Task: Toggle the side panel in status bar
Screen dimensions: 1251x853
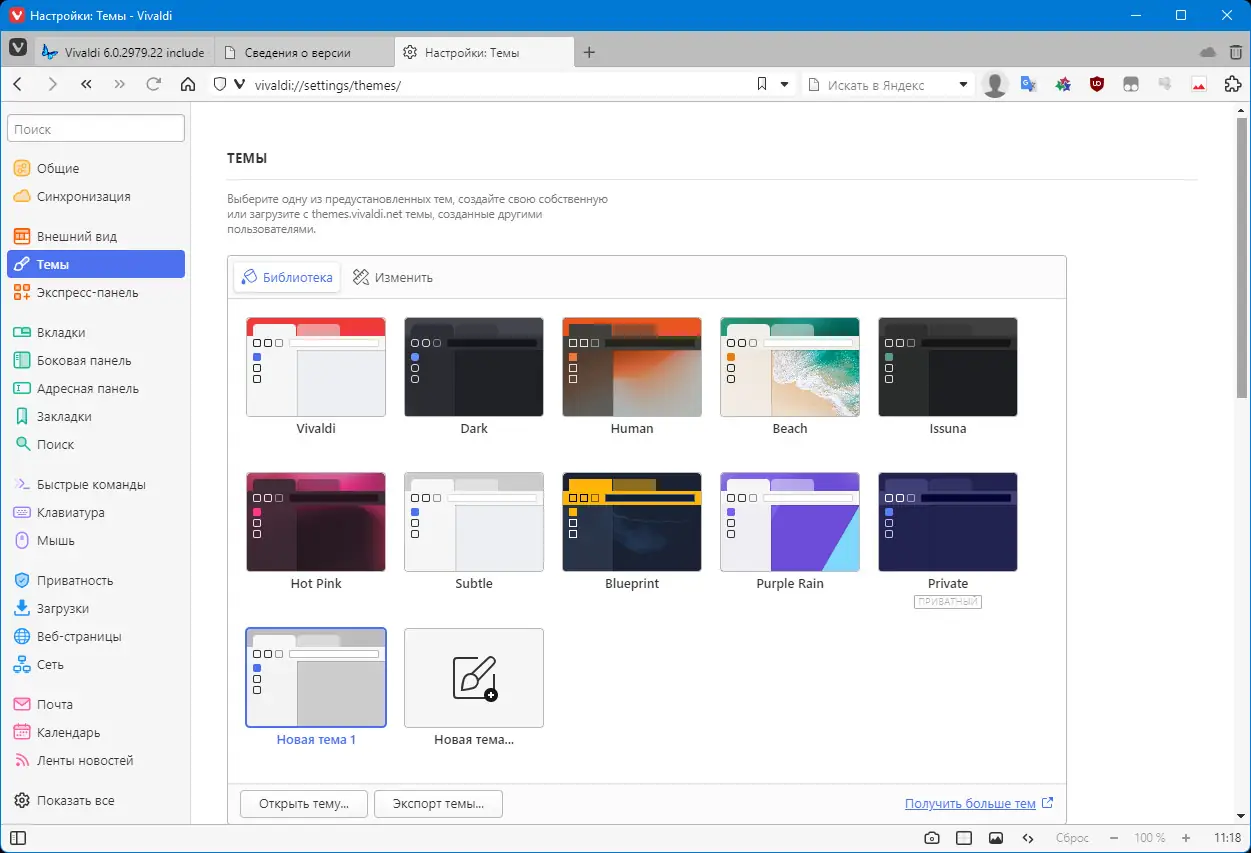Action: (x=17, y=838)
